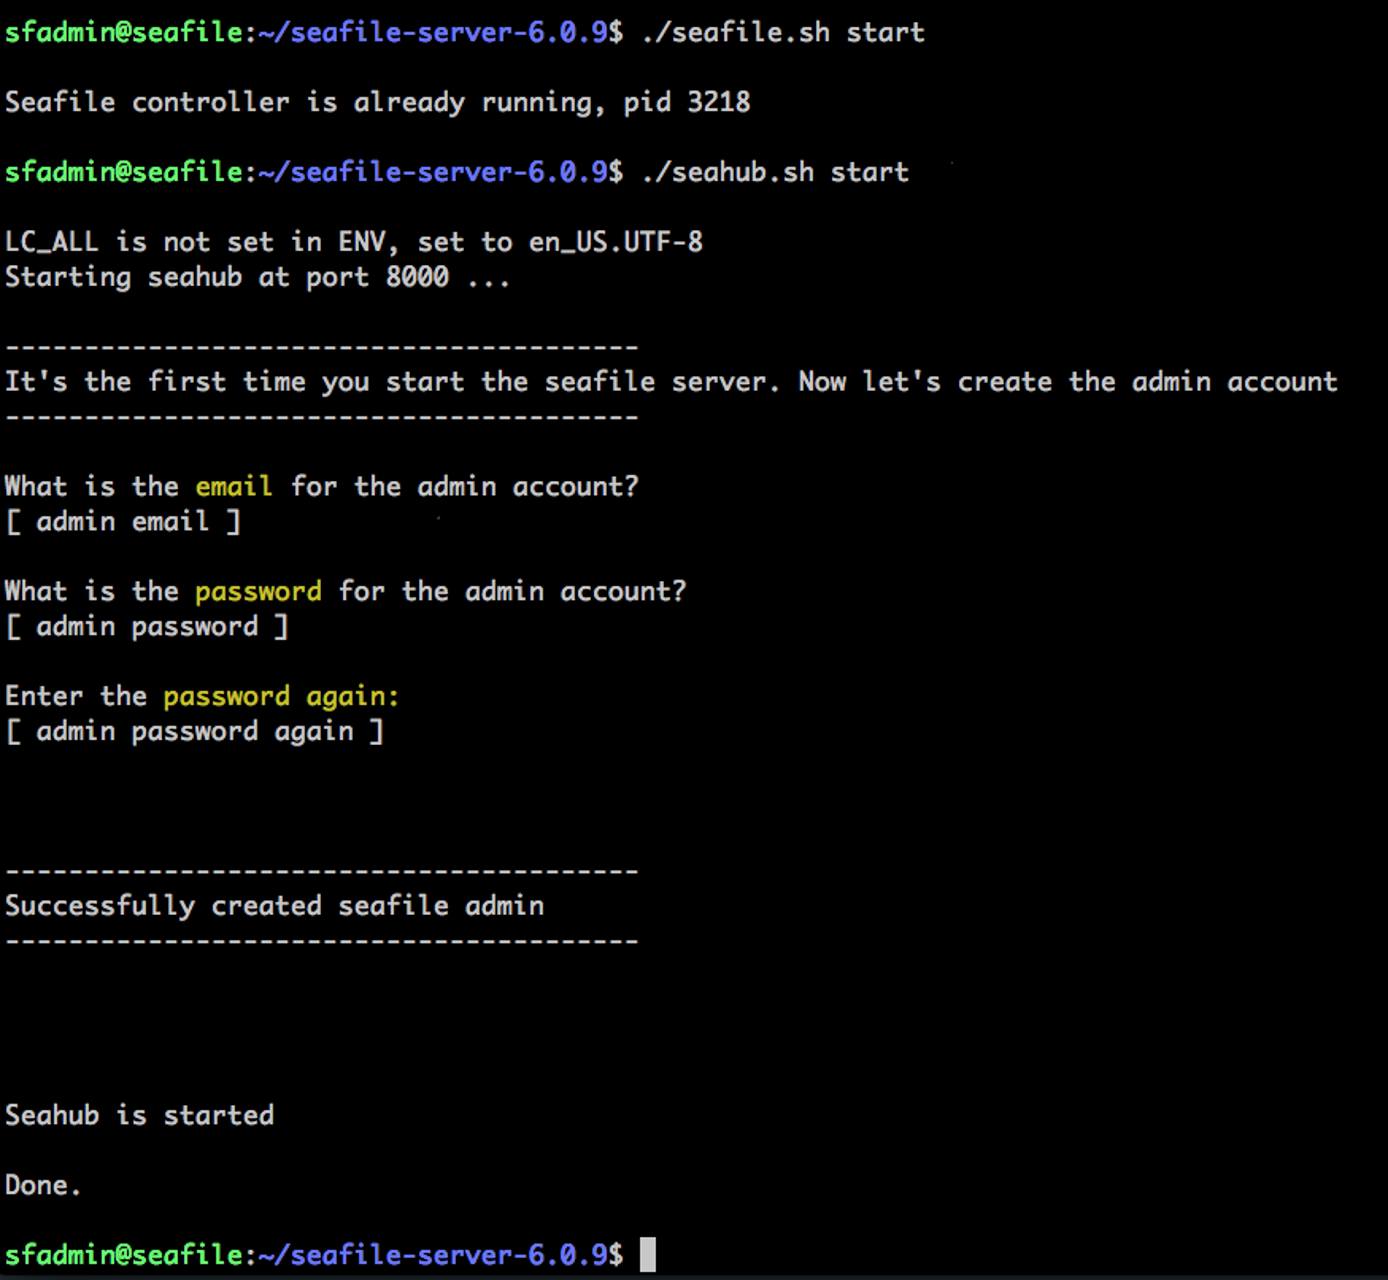The width and height of the screenshot is (1388, 1280).
Task: Click the "[ admin password ]" placeholder
Action: click(x=147, y=626)
